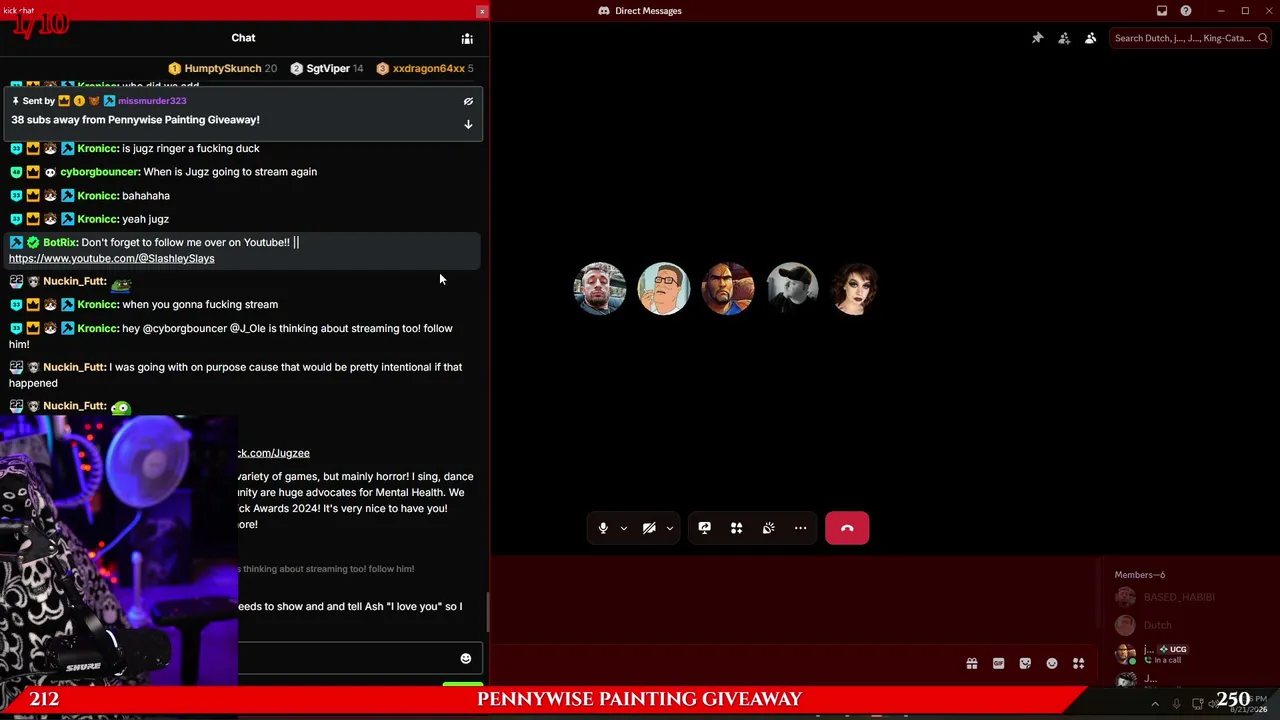The width and height of the screenshot is (1280, 720).
Task: Click the 'In a call' status text
Action: click(1167, 660)
